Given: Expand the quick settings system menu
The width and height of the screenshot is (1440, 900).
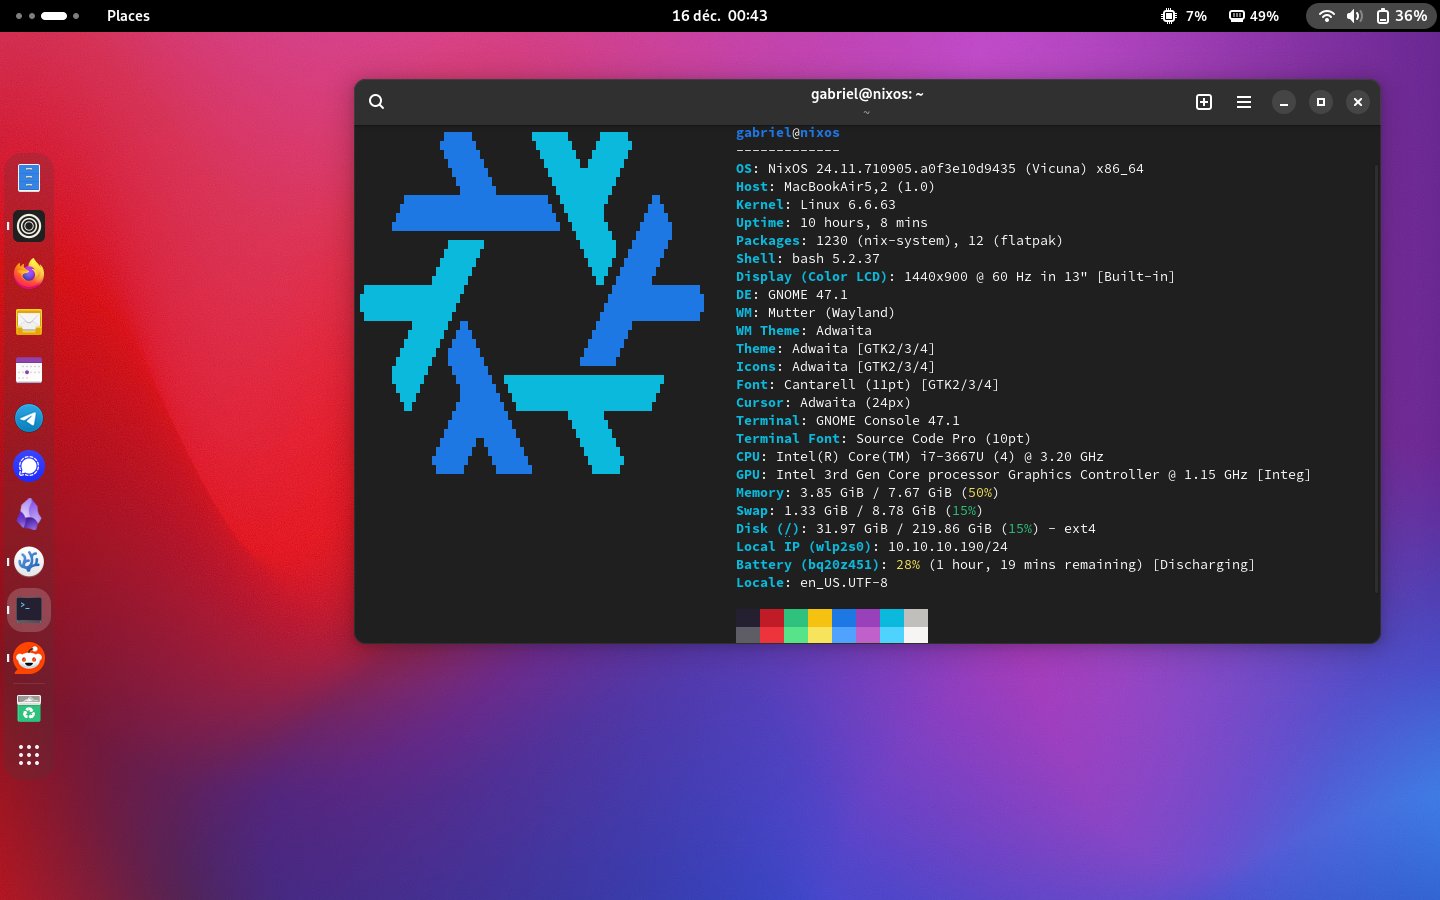Looking at the screenshot, I should tap(1371, 16).
